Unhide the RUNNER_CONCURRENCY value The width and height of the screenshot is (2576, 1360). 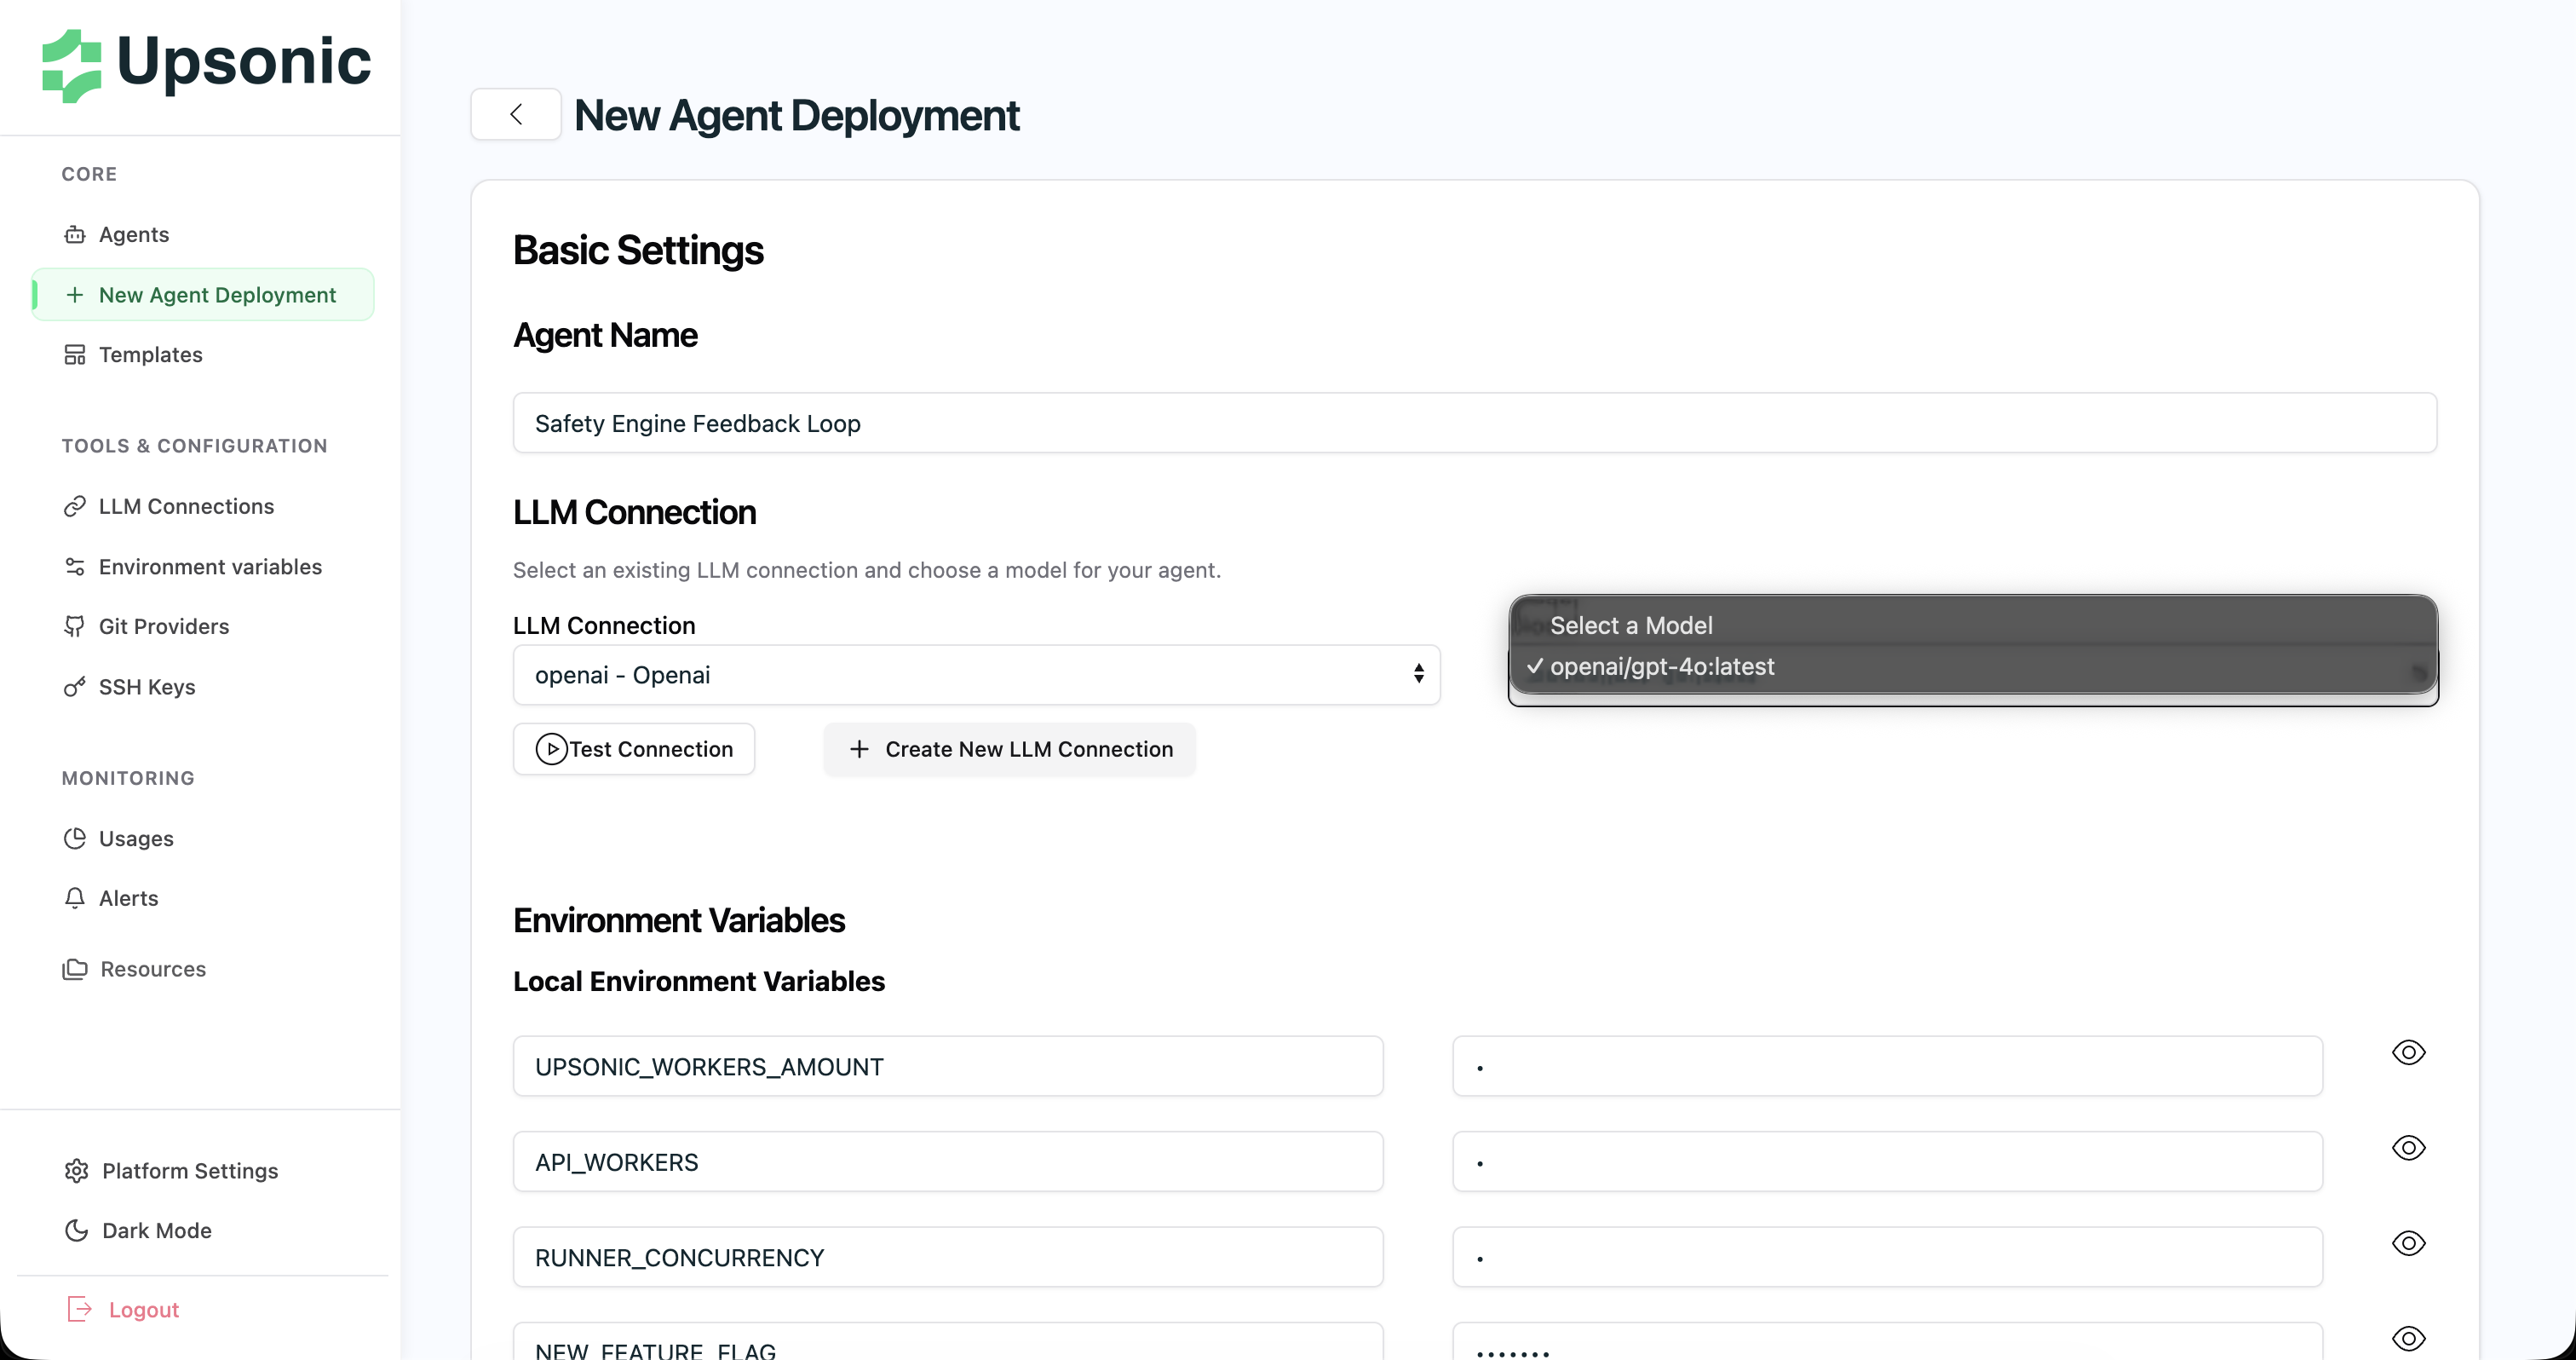2408,1243
